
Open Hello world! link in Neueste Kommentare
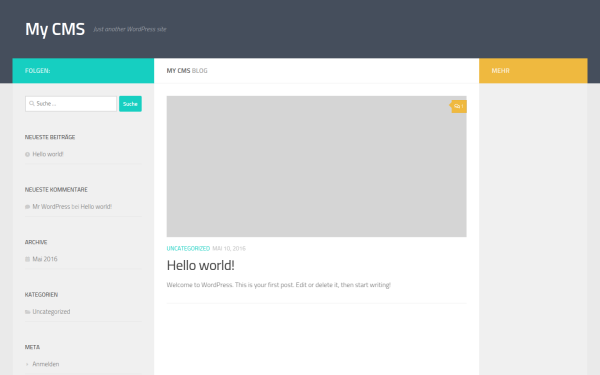coord(96,207)
